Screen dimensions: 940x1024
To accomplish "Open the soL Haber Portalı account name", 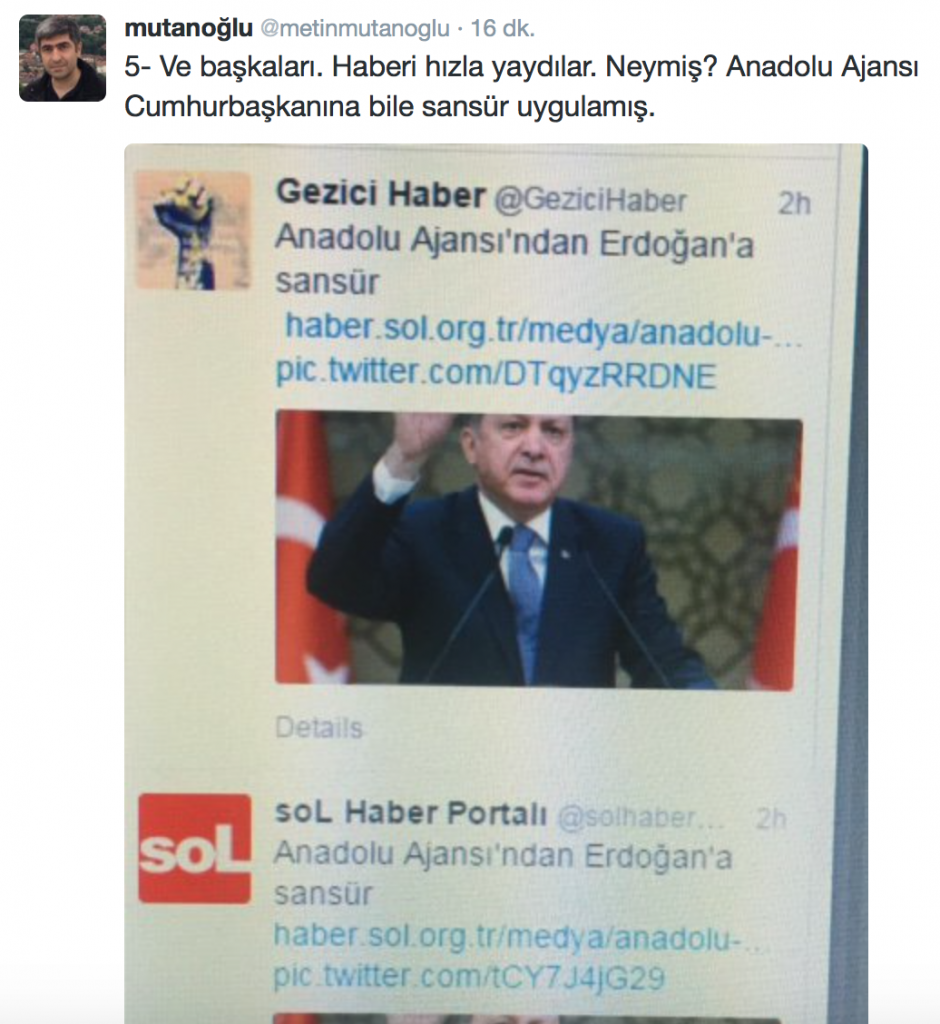I will coord(411,813).
